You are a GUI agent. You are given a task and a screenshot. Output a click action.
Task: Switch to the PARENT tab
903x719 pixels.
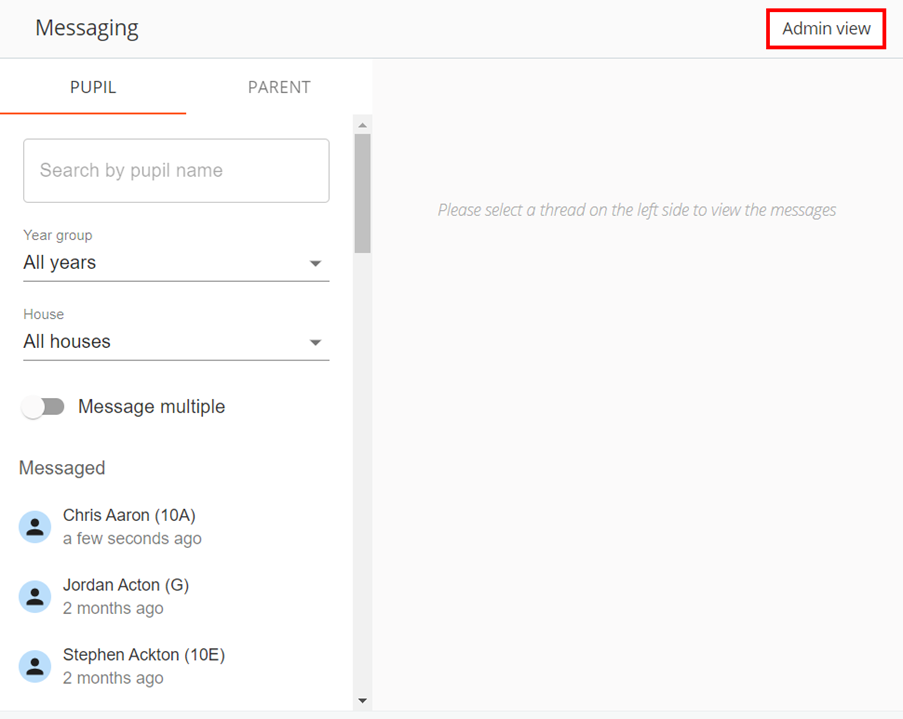[279, 87]
